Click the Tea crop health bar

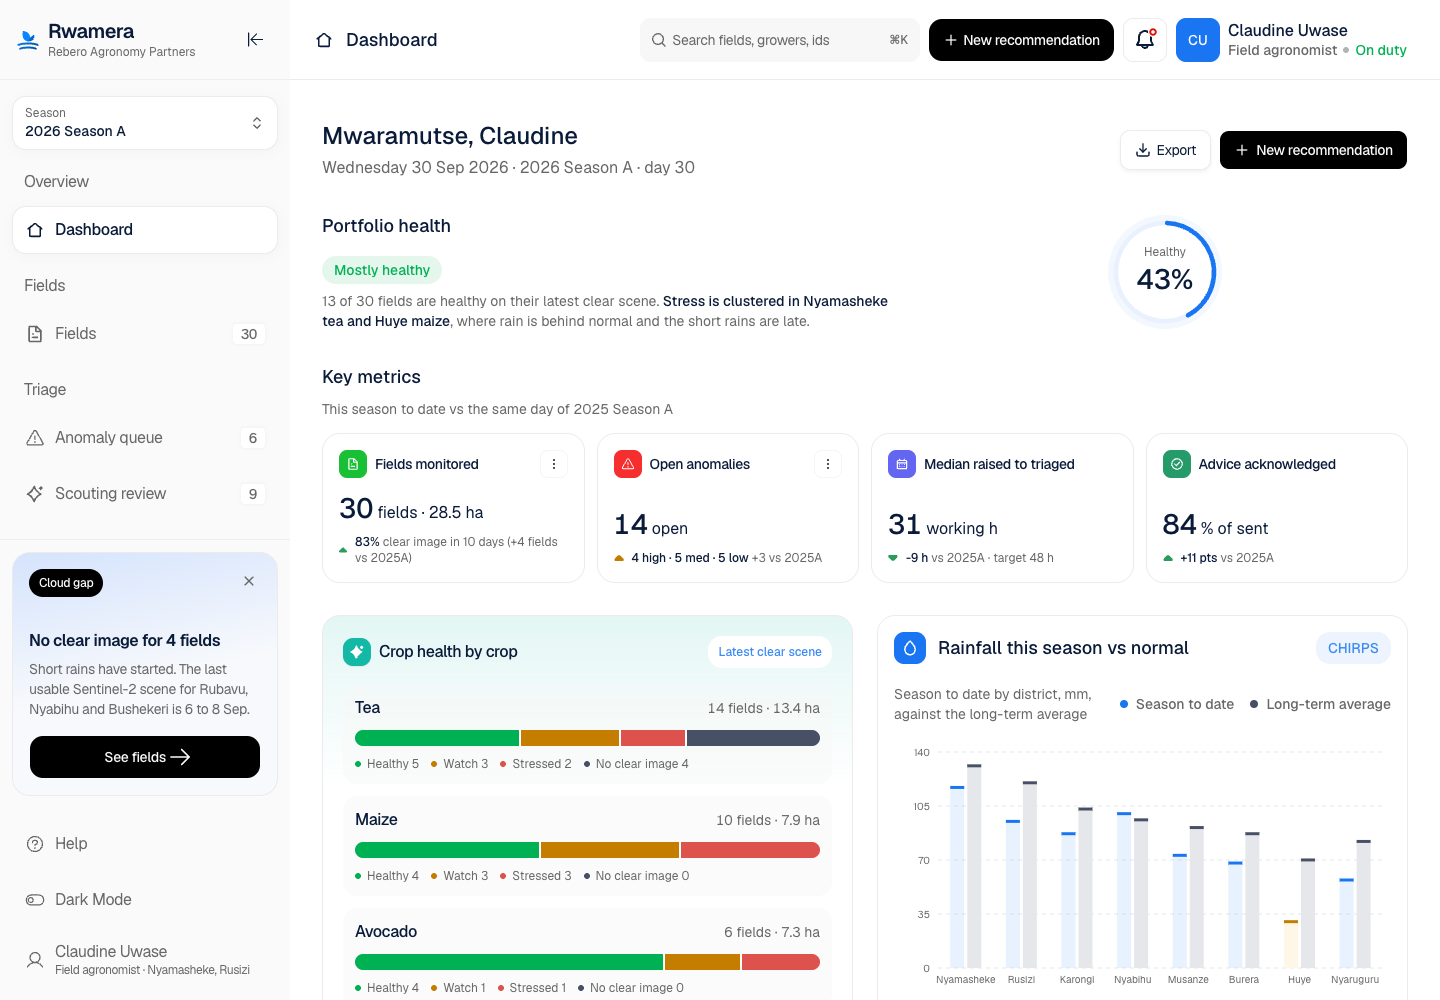587,738
